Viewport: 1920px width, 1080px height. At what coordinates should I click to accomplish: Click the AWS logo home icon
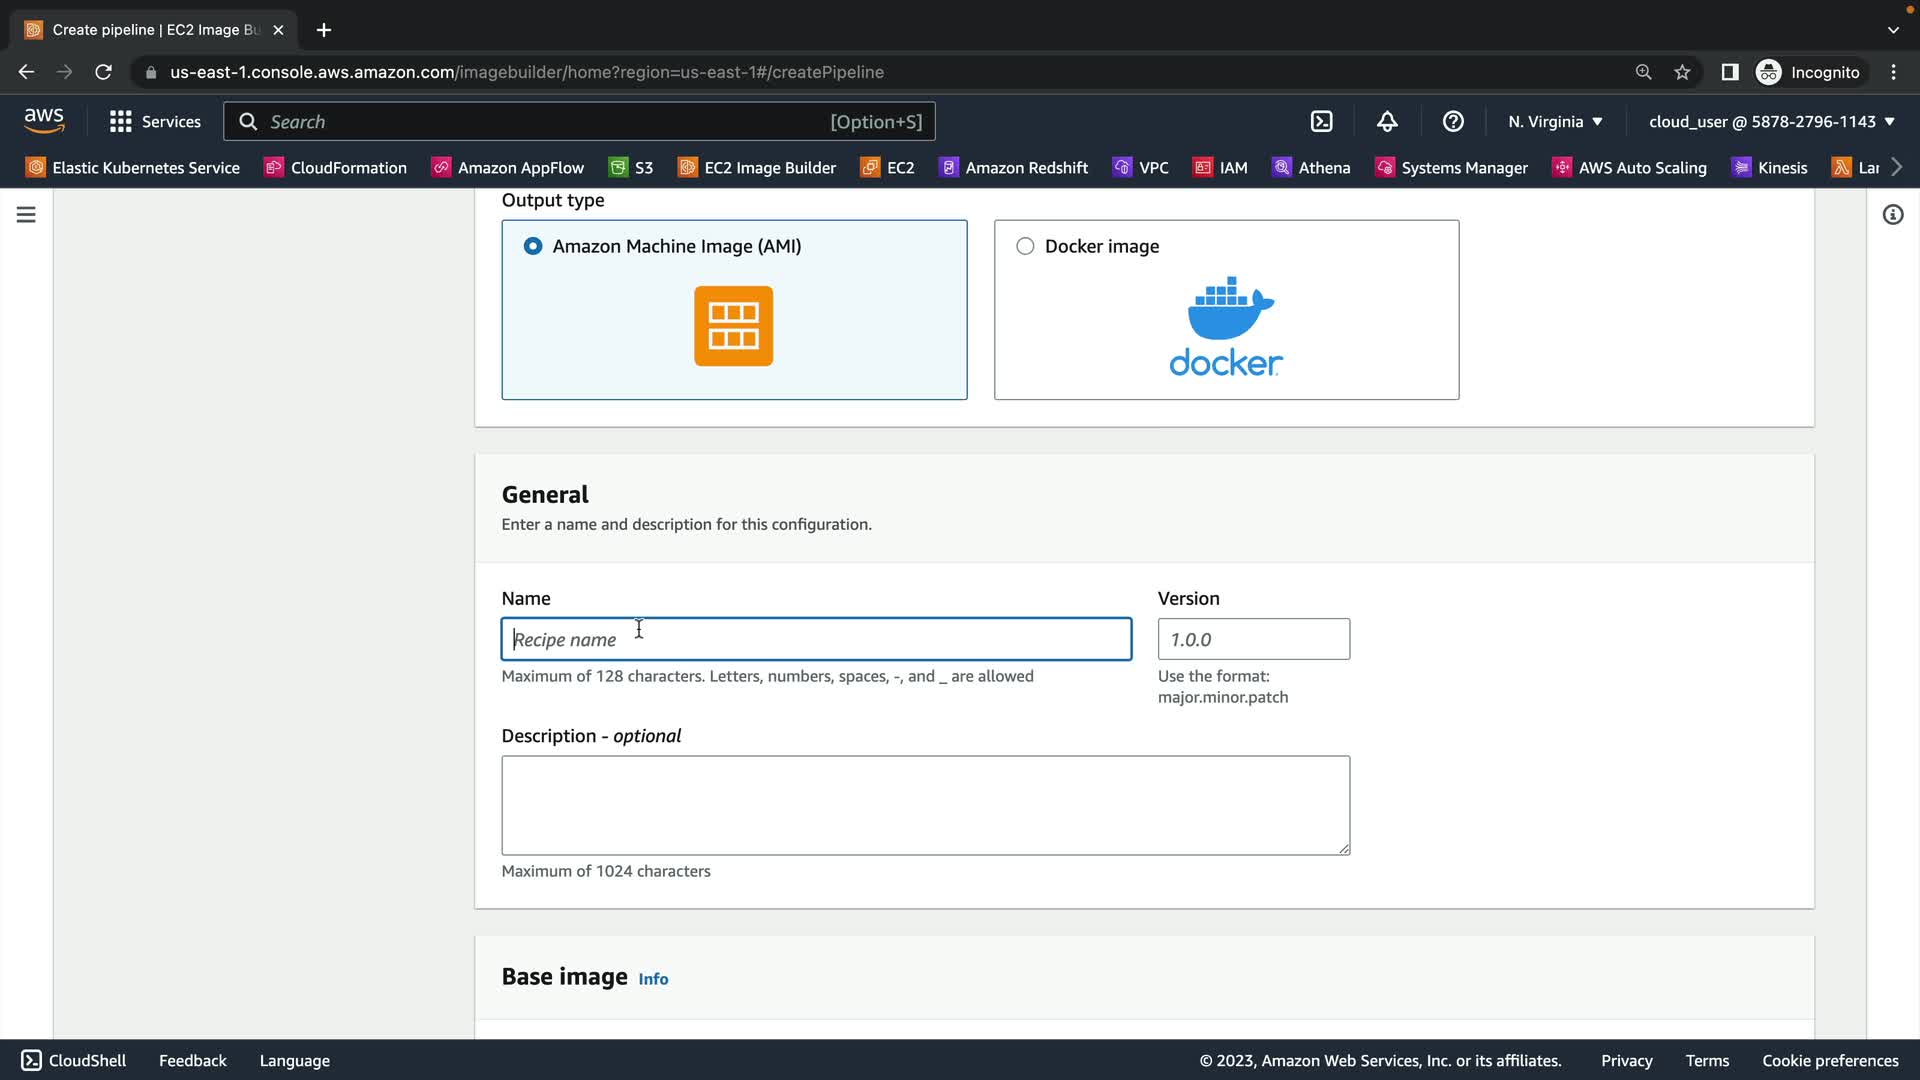[44, 121]
